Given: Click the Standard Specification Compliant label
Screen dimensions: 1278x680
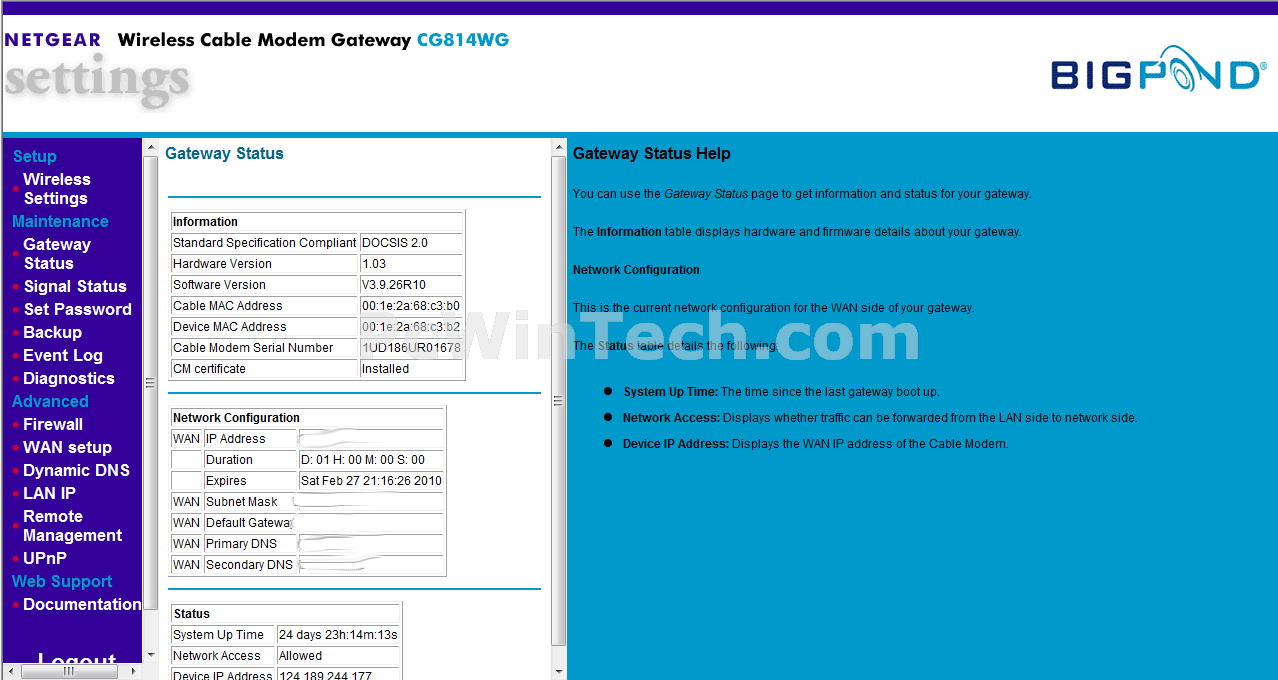Looking at the screenshot, I should click(x=264, y=243).
